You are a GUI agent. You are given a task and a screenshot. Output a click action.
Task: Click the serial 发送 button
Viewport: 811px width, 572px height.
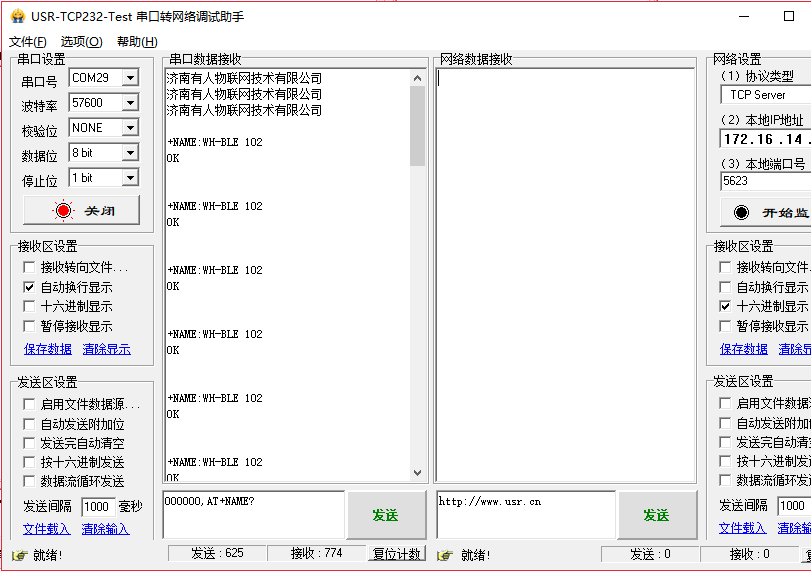[x=385, y=515]
